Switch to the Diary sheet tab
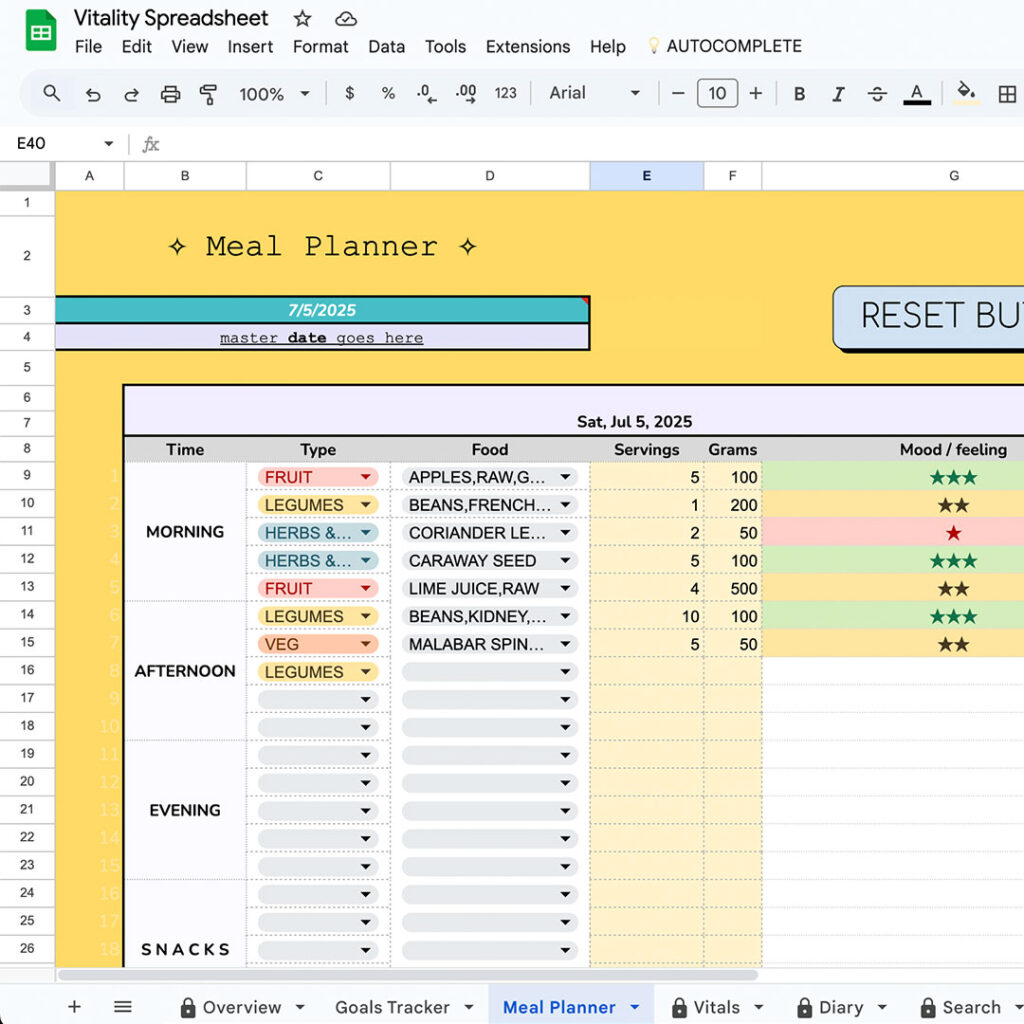Viewport: 1024px width, 1024px height. [830, 1007]
